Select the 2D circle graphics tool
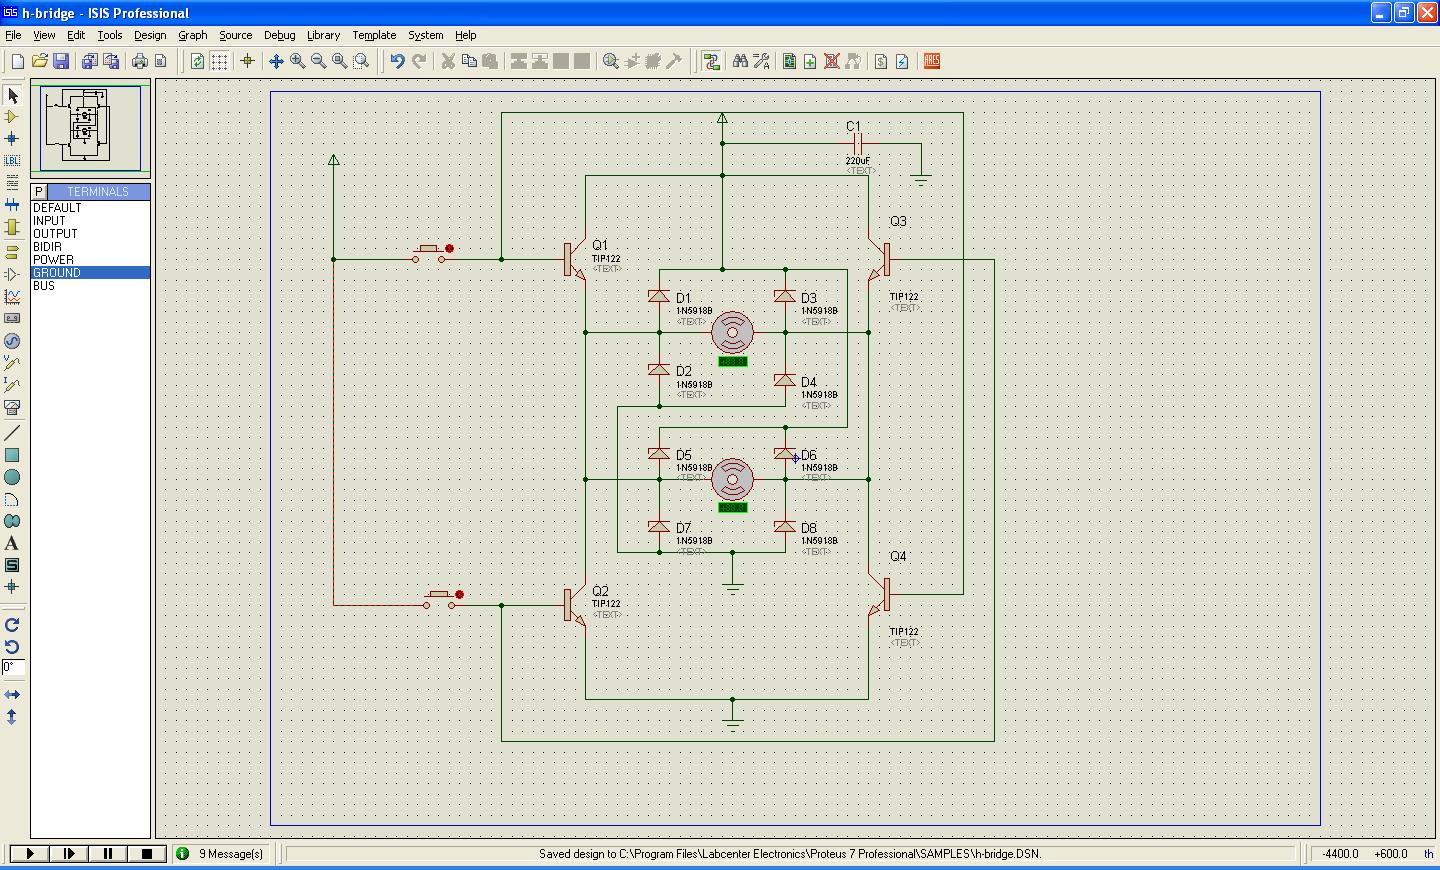This screenshot has width=1440, height=870. pyautogui.click(x=12, y=477)
